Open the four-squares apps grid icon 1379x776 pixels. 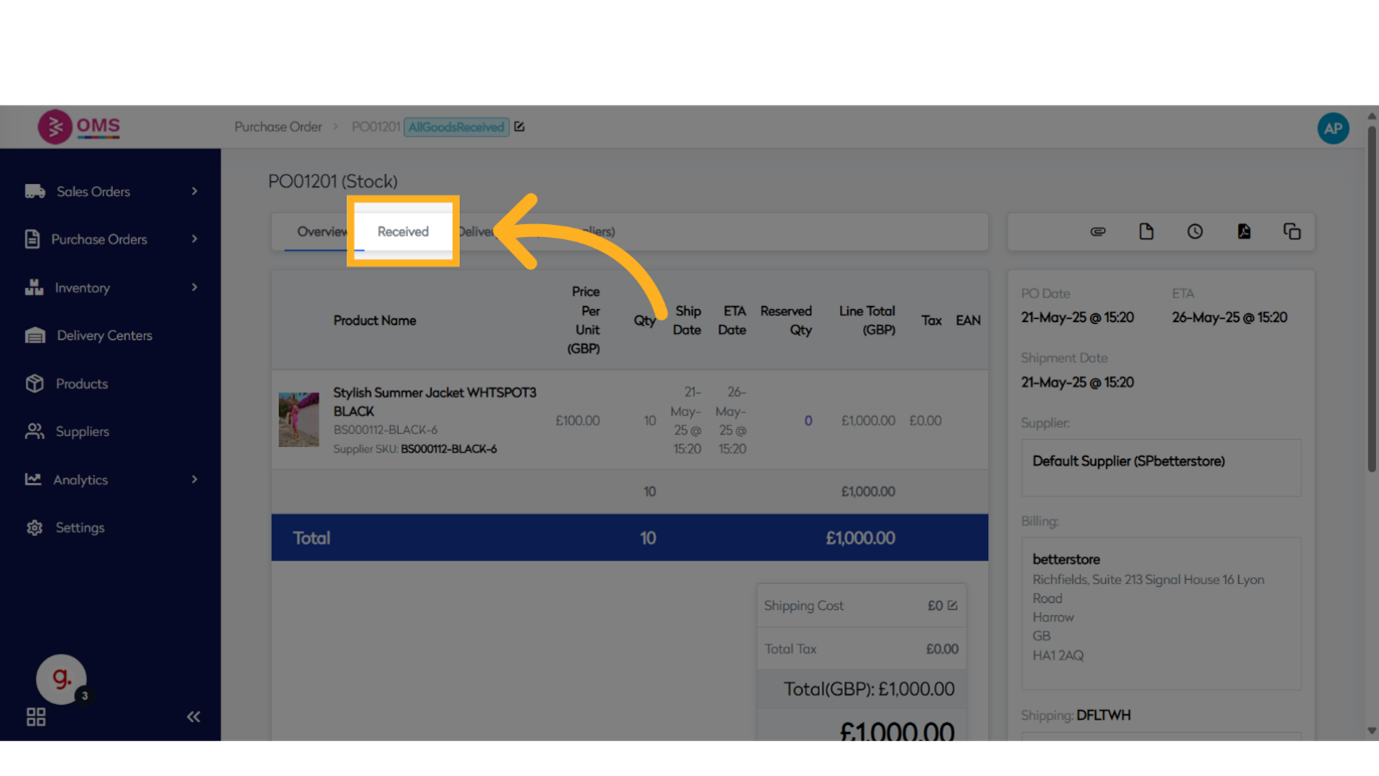(36, 717)
